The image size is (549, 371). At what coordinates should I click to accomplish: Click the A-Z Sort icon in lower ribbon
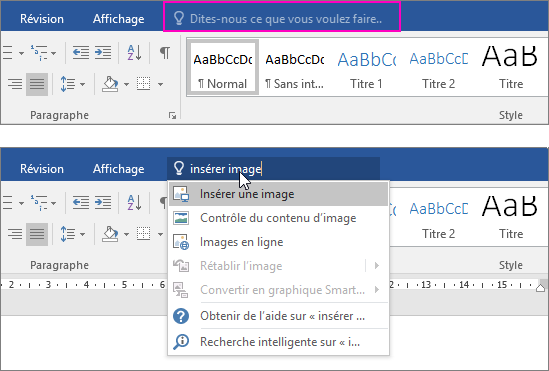[134, 203]
